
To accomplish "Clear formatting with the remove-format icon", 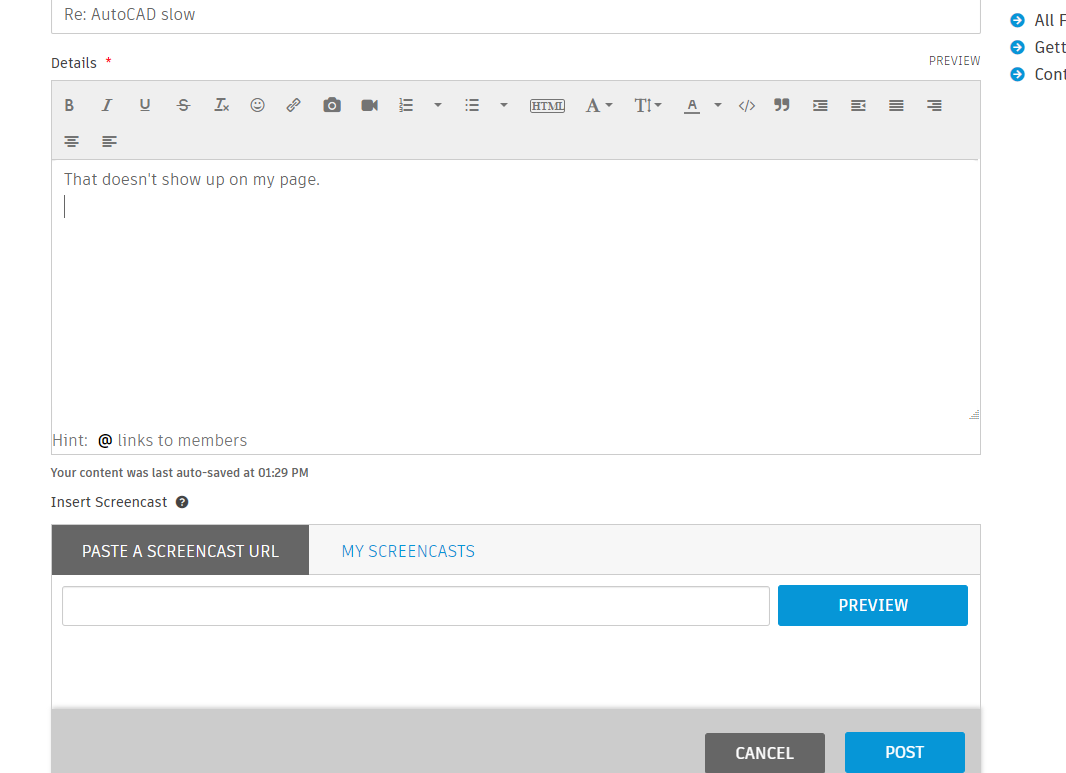I will click(x=221, y=105).
